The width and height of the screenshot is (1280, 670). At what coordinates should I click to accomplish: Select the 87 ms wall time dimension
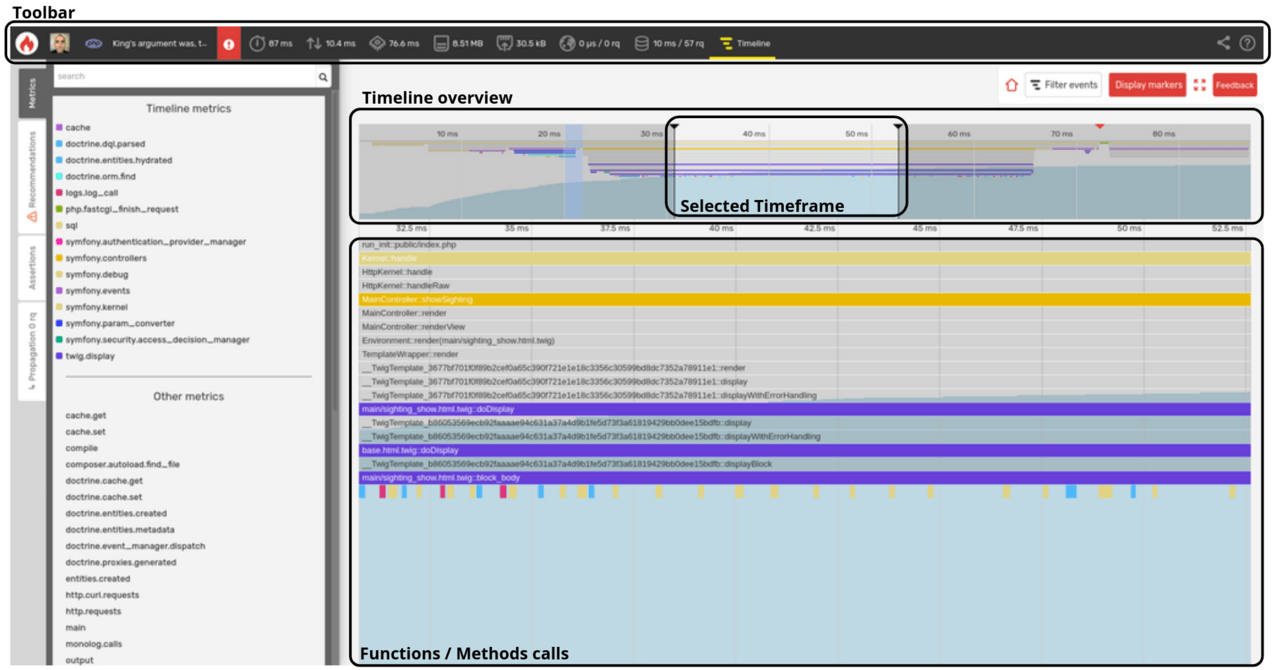pos(271,44)
